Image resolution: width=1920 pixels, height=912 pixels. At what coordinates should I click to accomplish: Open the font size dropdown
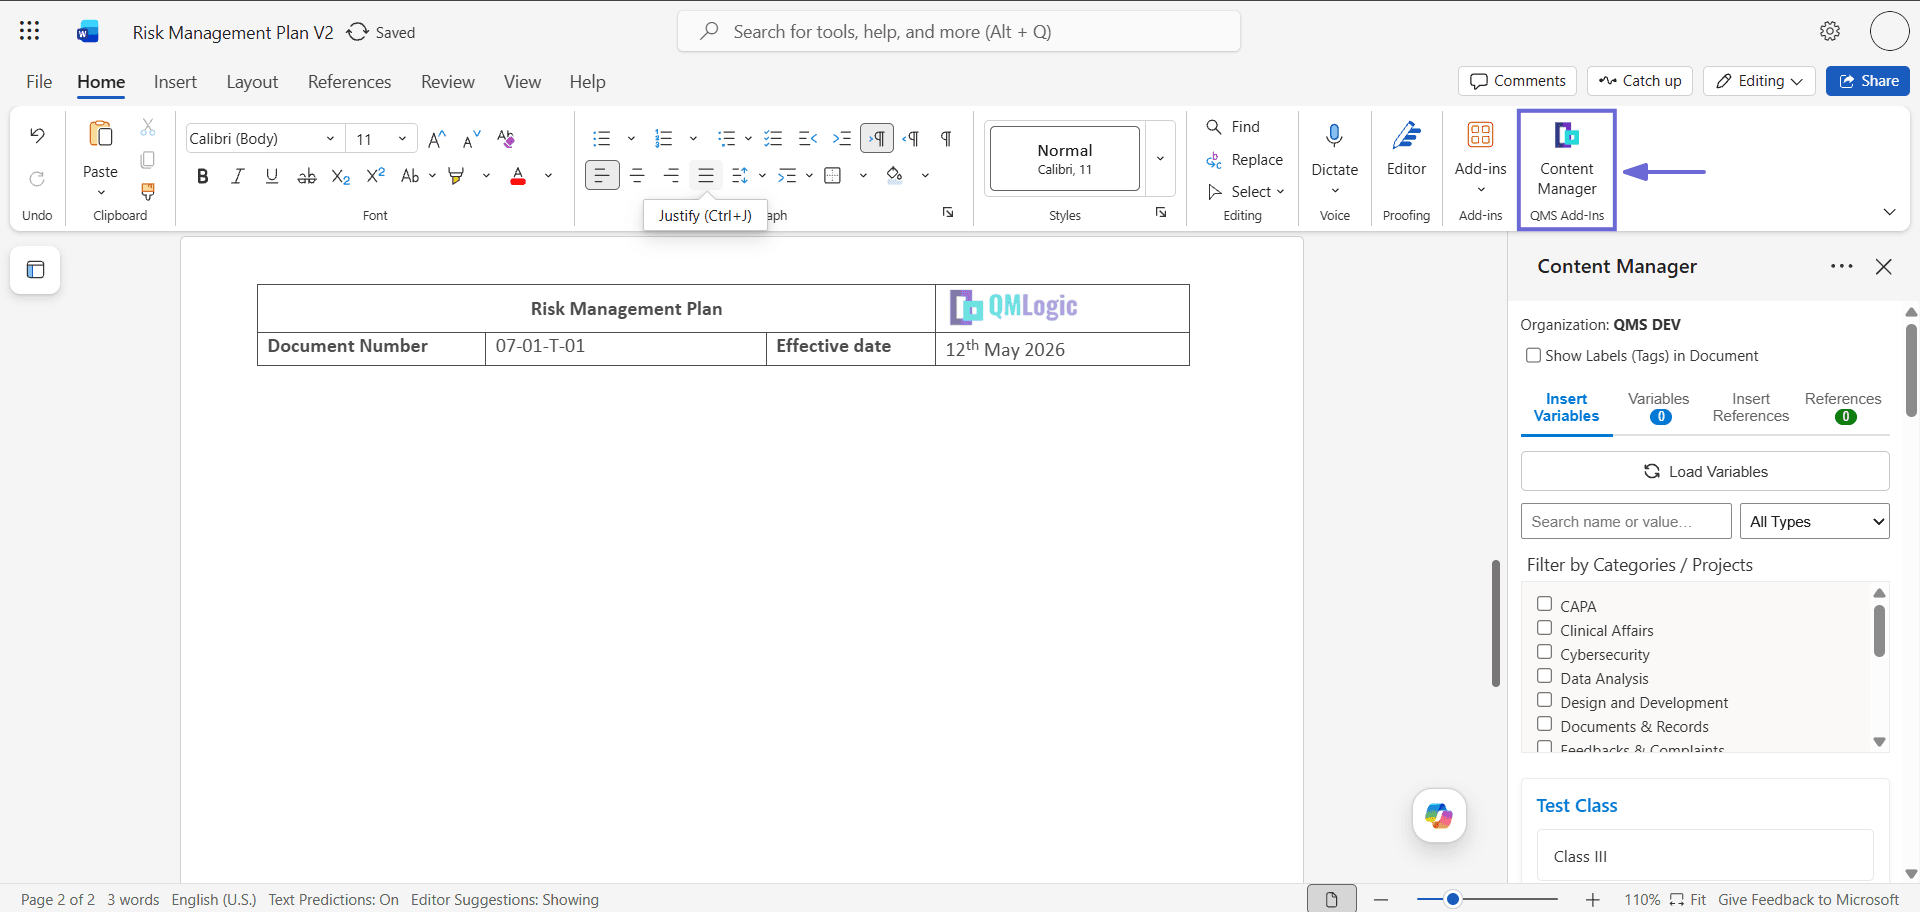point(402,139)
